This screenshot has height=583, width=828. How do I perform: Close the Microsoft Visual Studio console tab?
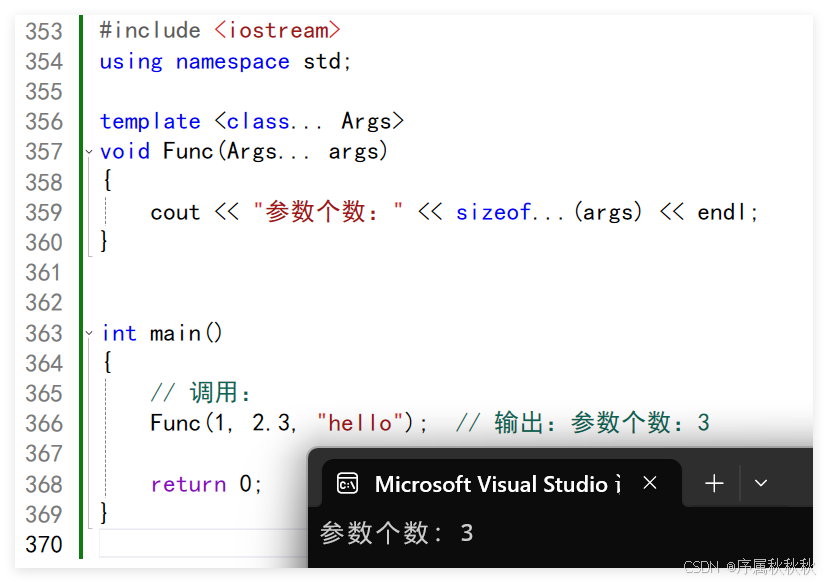tap(650, 483)
